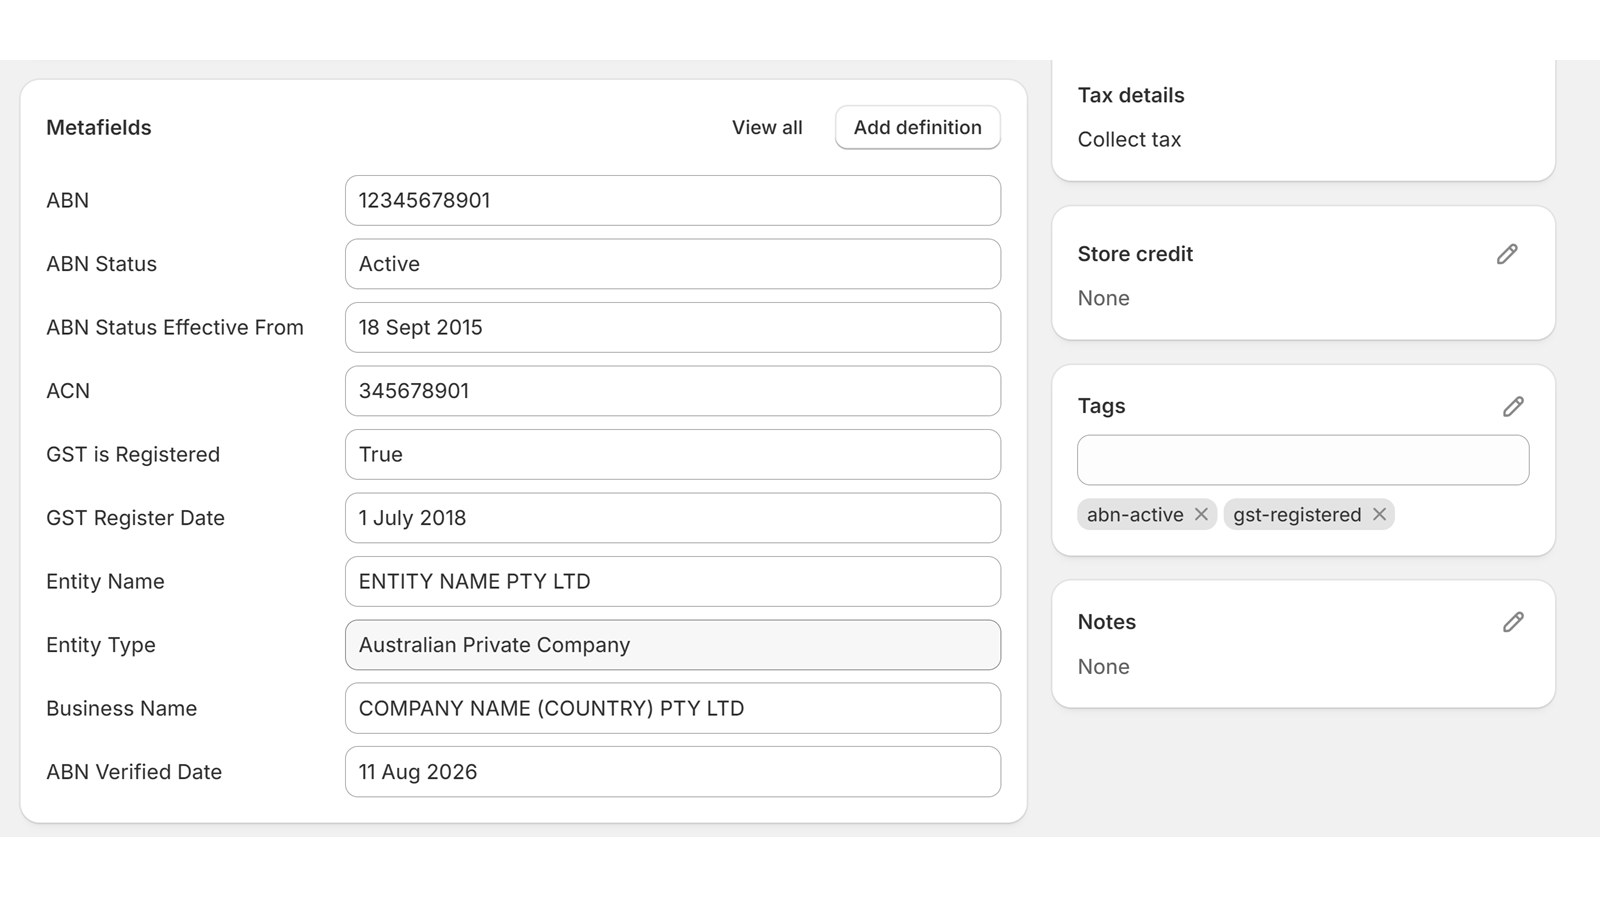
Task: Click the Tags heading
Action: tap(1101, 406)
